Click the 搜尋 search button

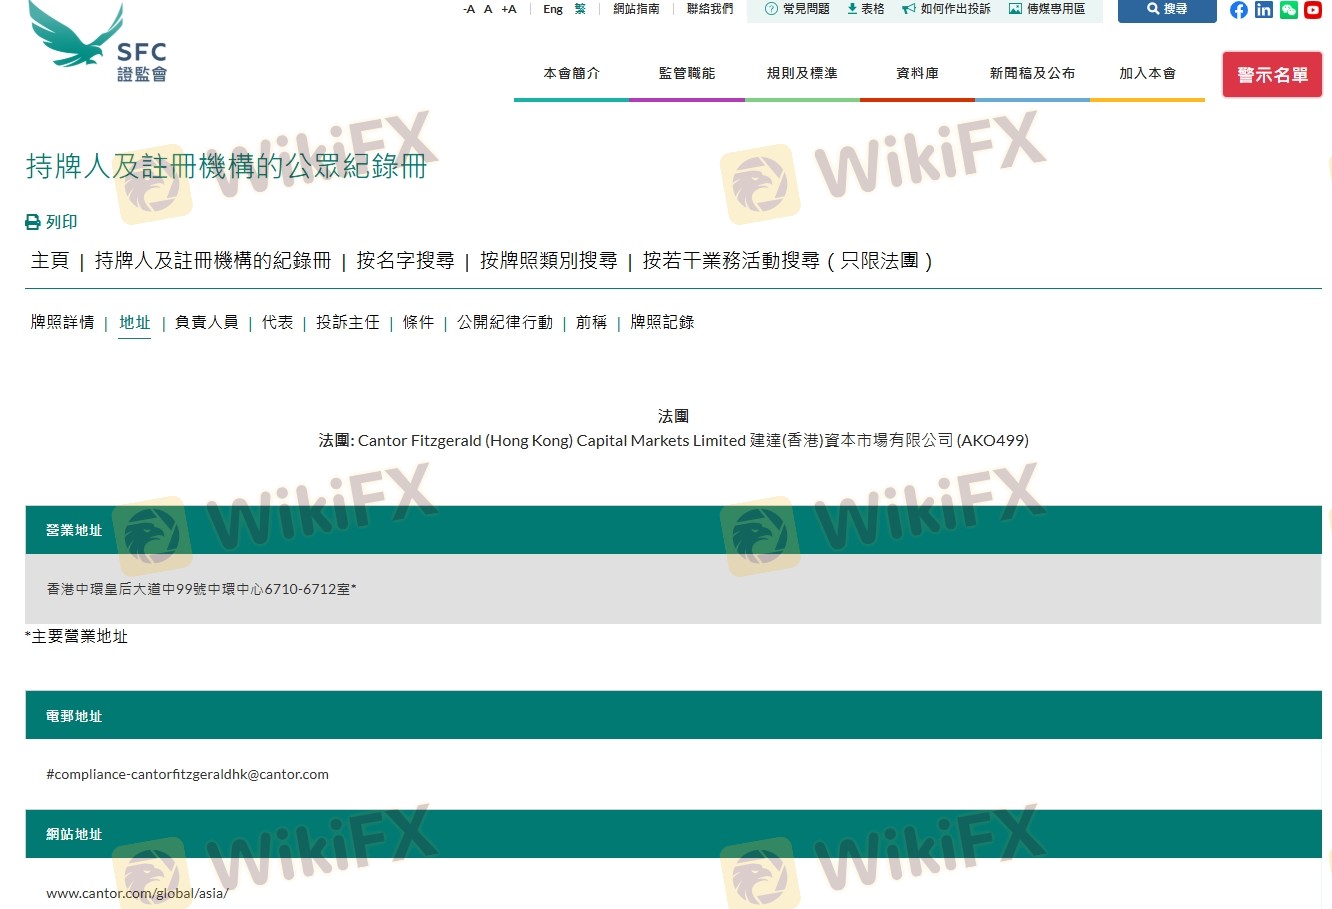coord(1166,9)
